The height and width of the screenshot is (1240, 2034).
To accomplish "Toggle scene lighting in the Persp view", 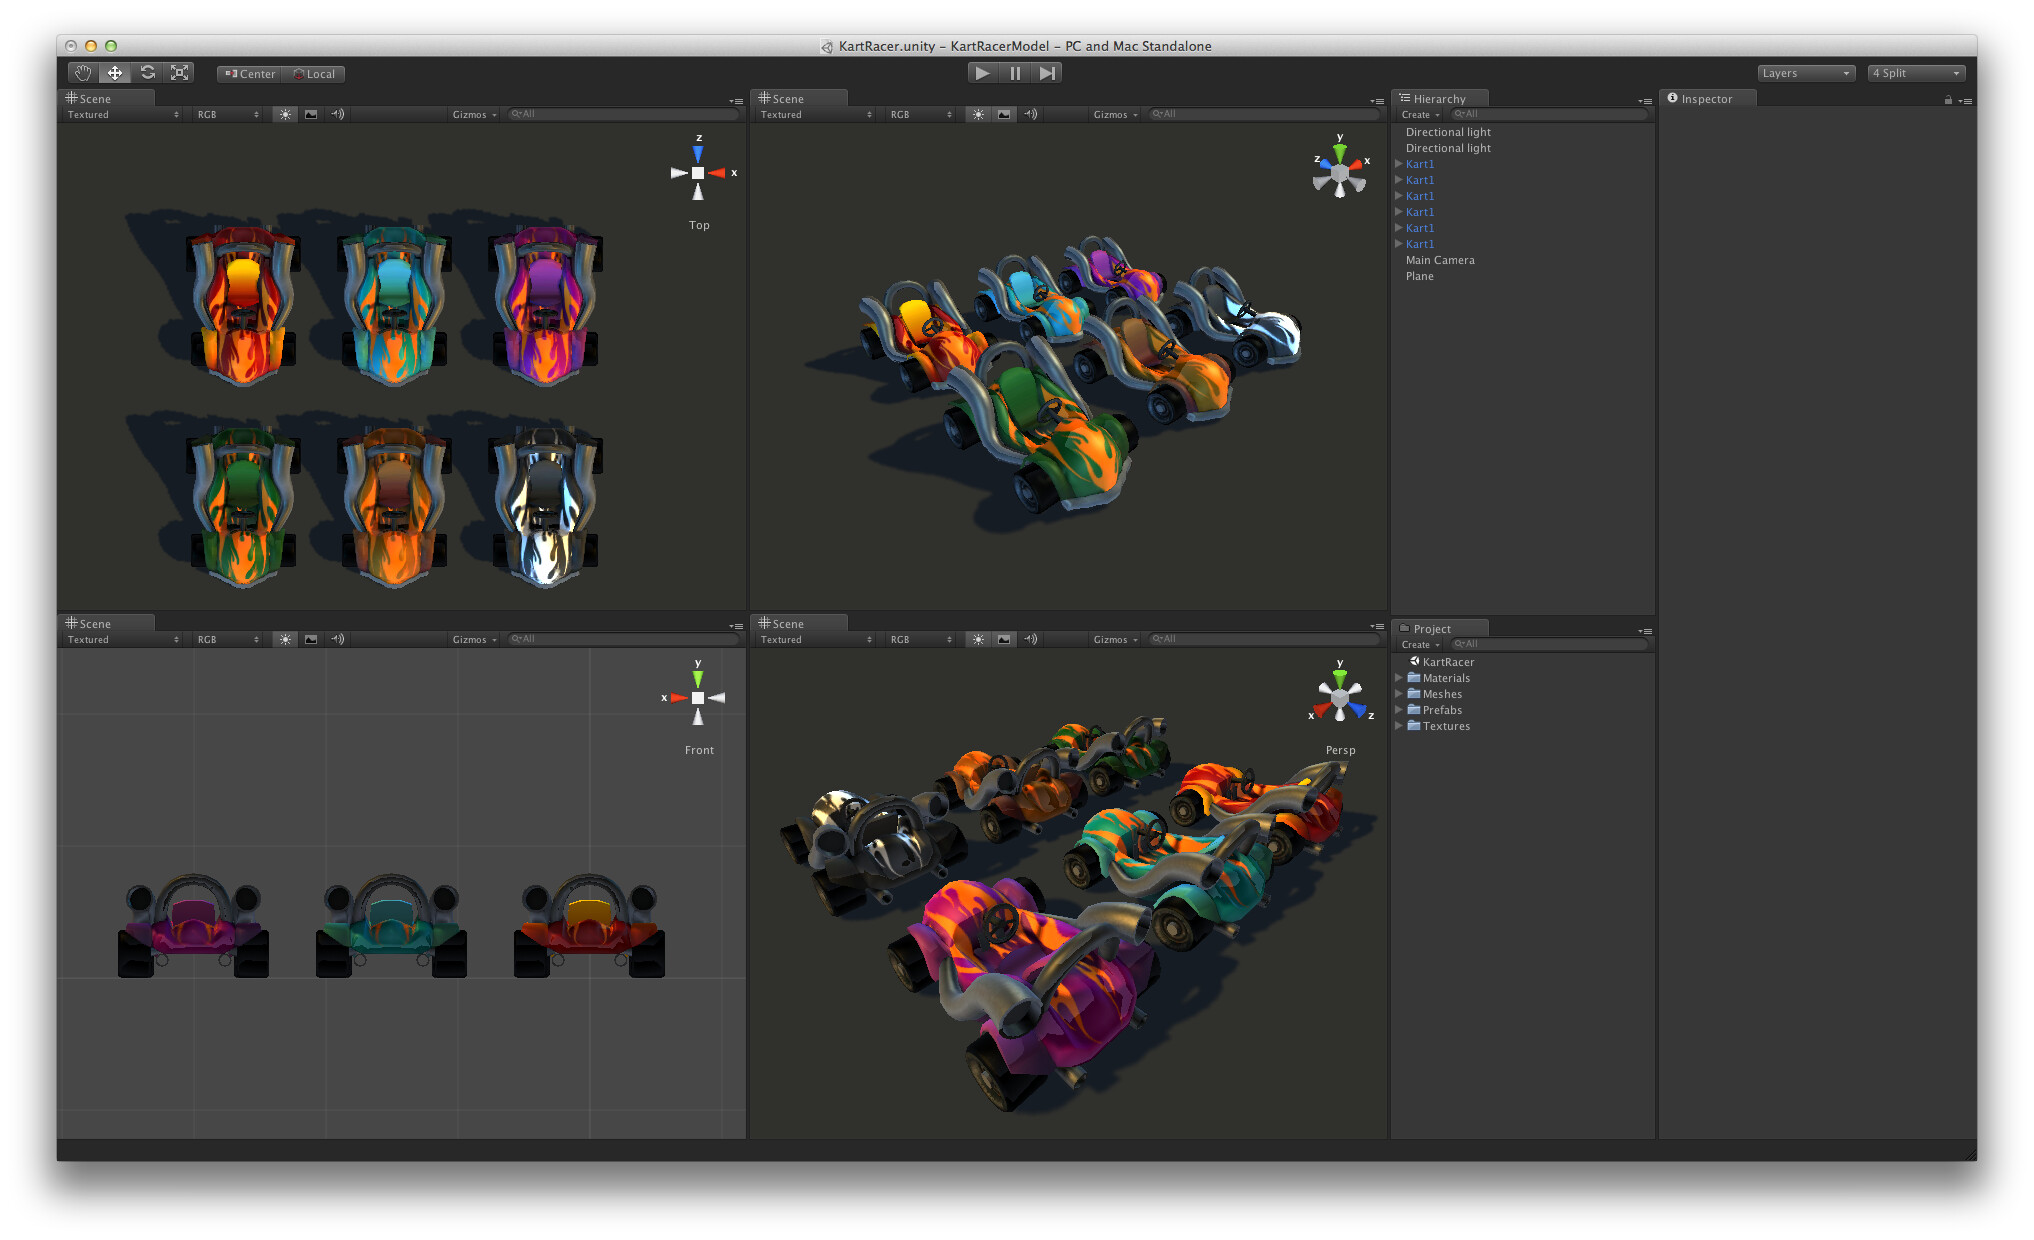I will (x=978, y=639).
